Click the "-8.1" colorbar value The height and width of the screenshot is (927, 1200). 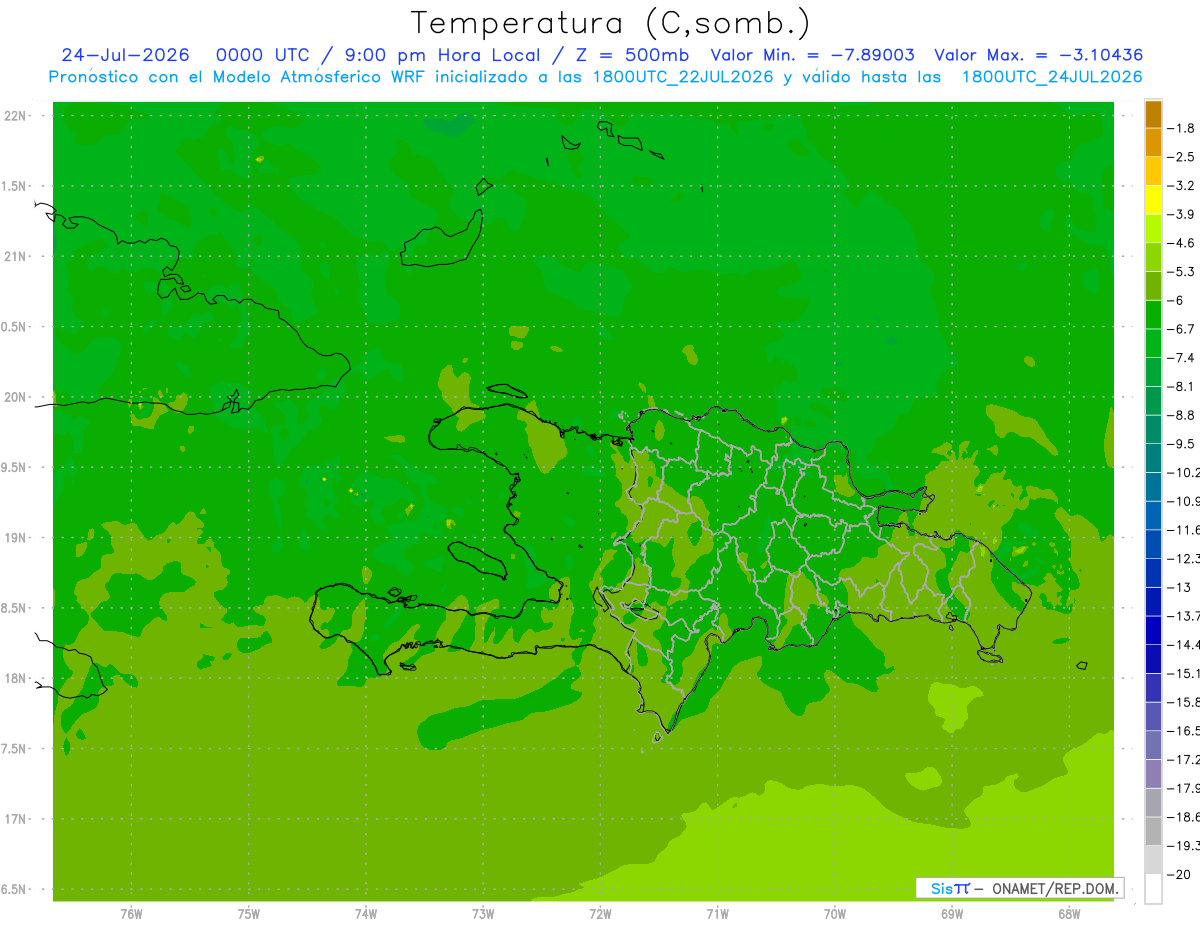pyautogui.click(x=1181, y=386)
